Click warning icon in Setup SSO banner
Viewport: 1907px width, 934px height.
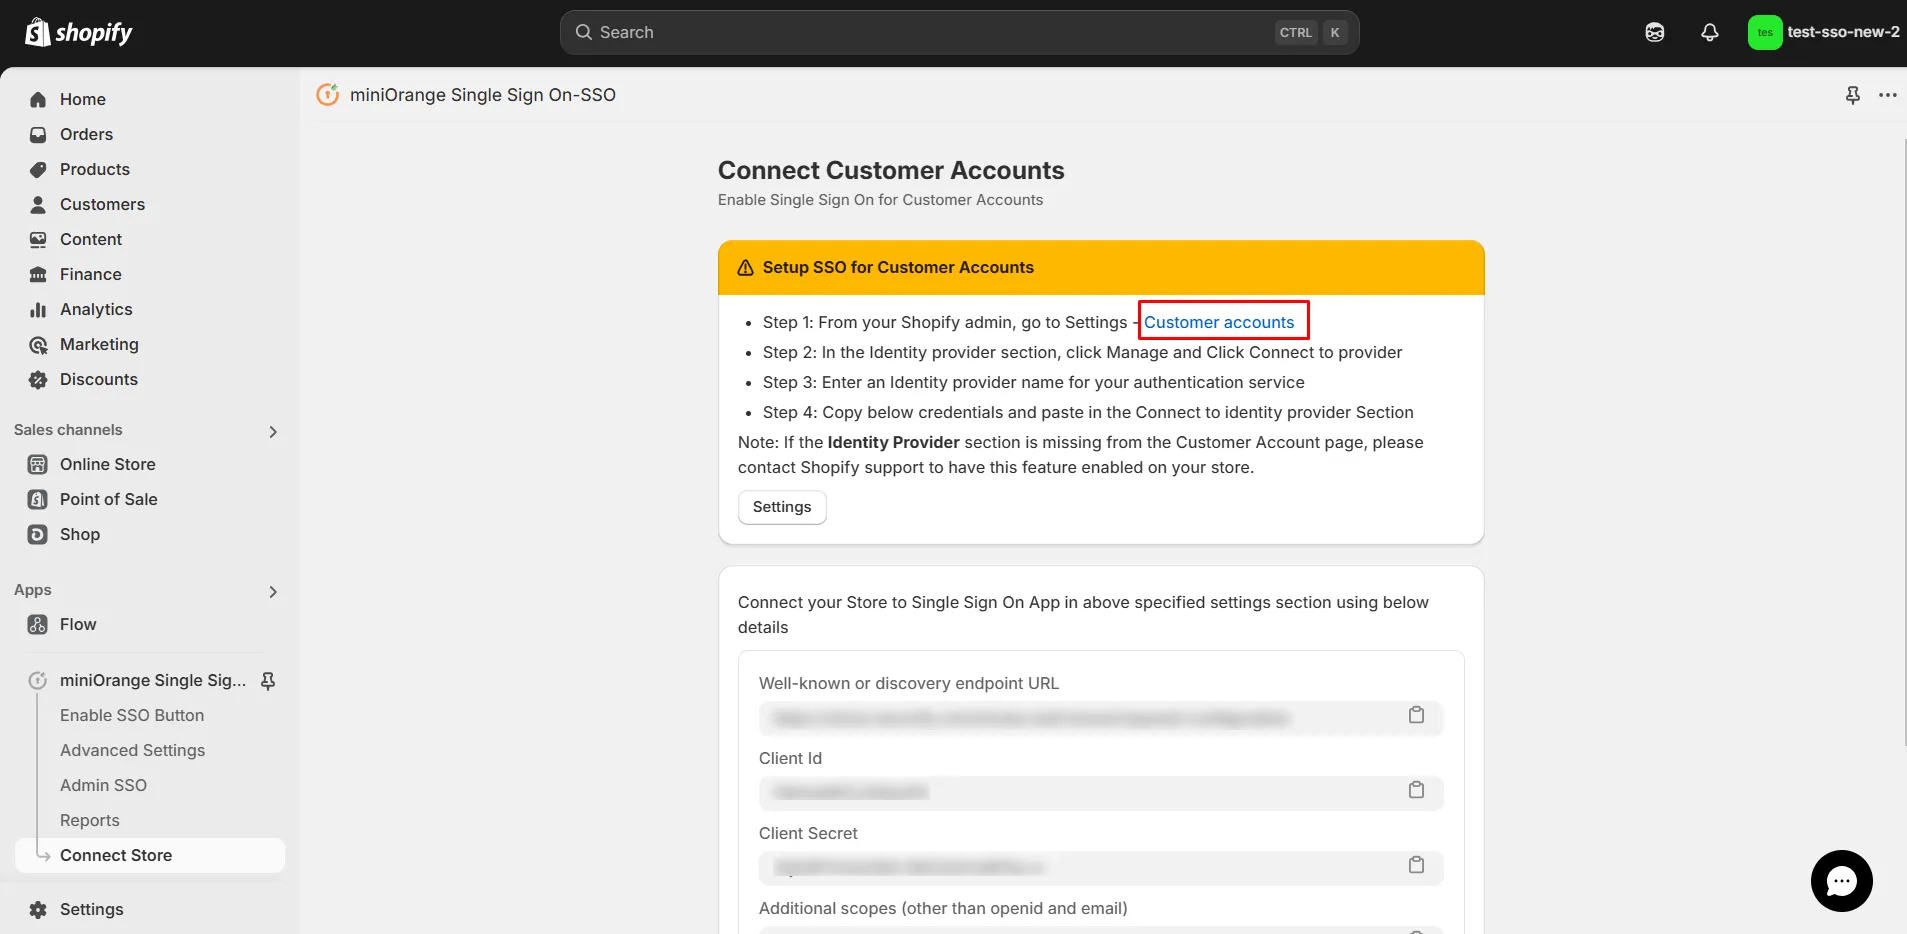click(745, 268)
